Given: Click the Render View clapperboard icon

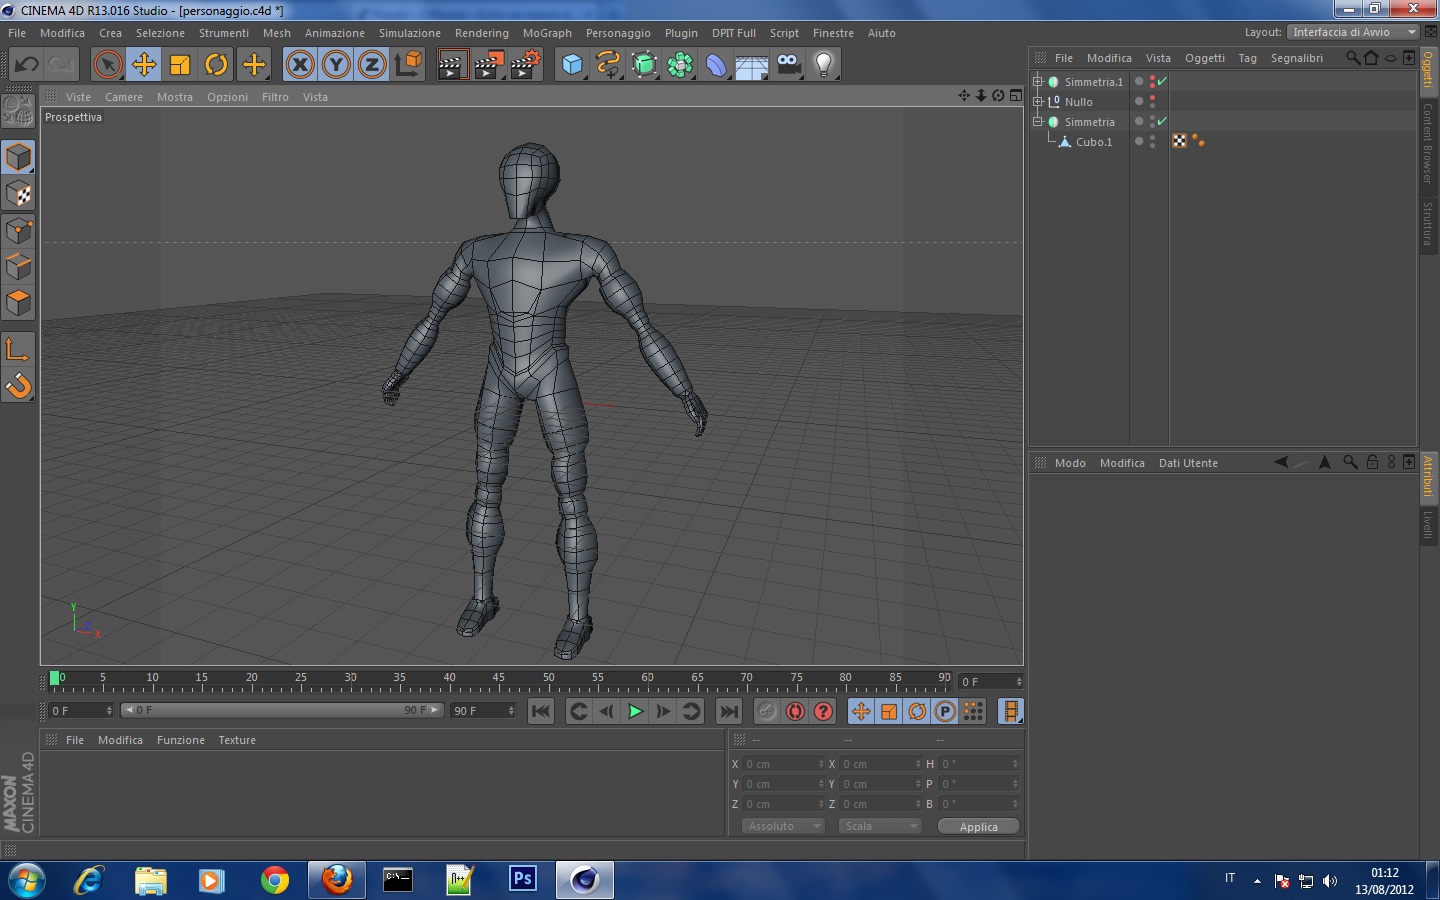Looking at the screenshot, I should [x=452, y=65].
